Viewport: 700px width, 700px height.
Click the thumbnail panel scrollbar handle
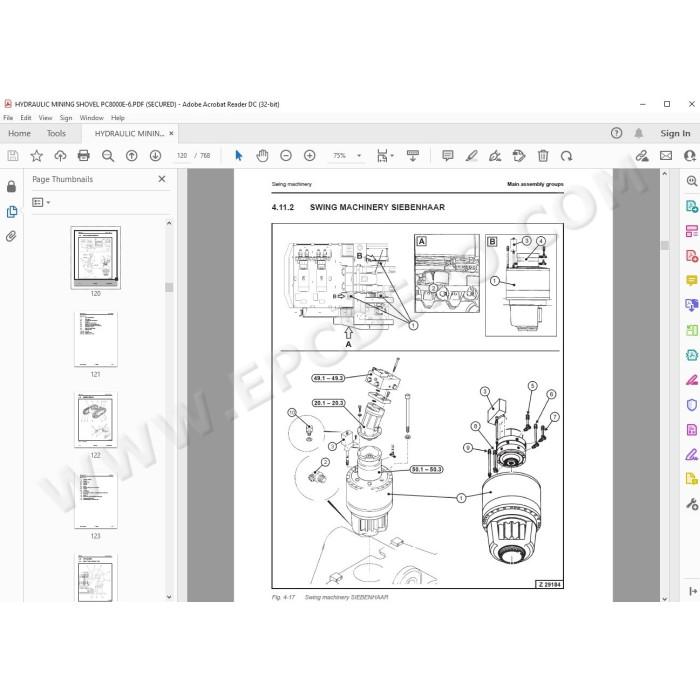click(x=169, y=287)
